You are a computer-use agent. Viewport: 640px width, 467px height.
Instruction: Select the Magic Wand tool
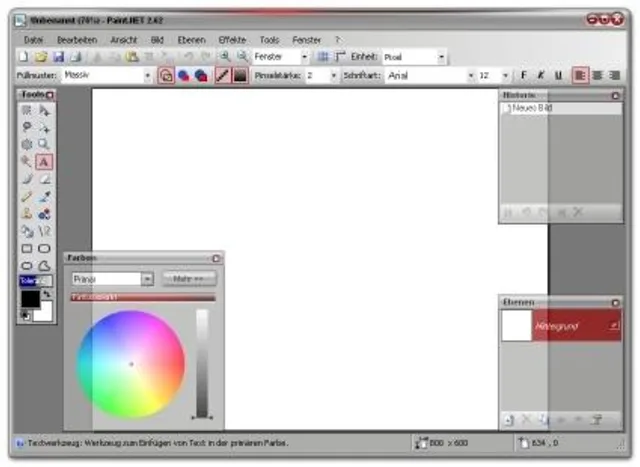tap(27, 162)
